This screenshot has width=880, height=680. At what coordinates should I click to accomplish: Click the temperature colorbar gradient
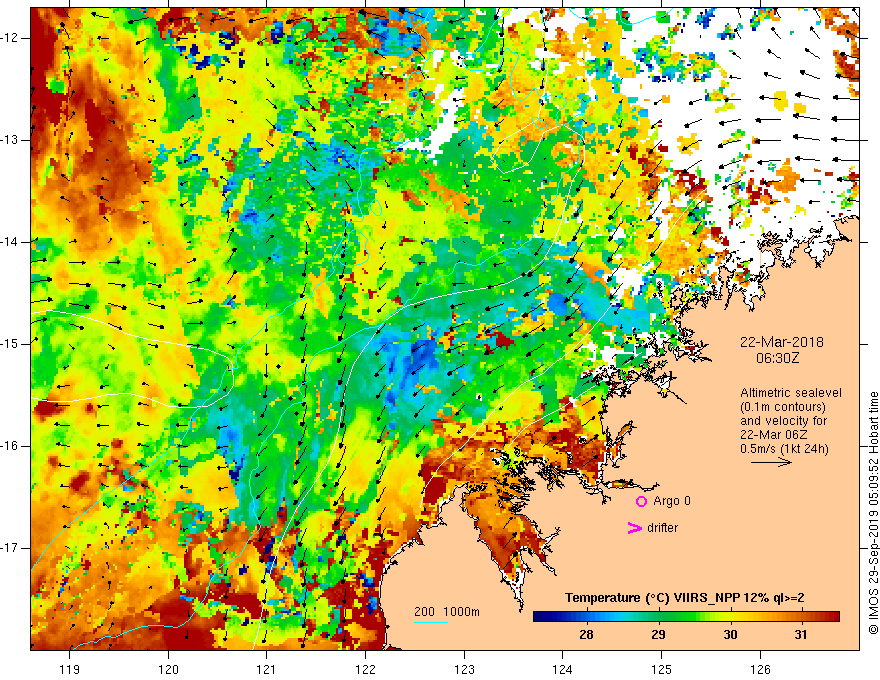pyautogui.click(x=686, y=617)
